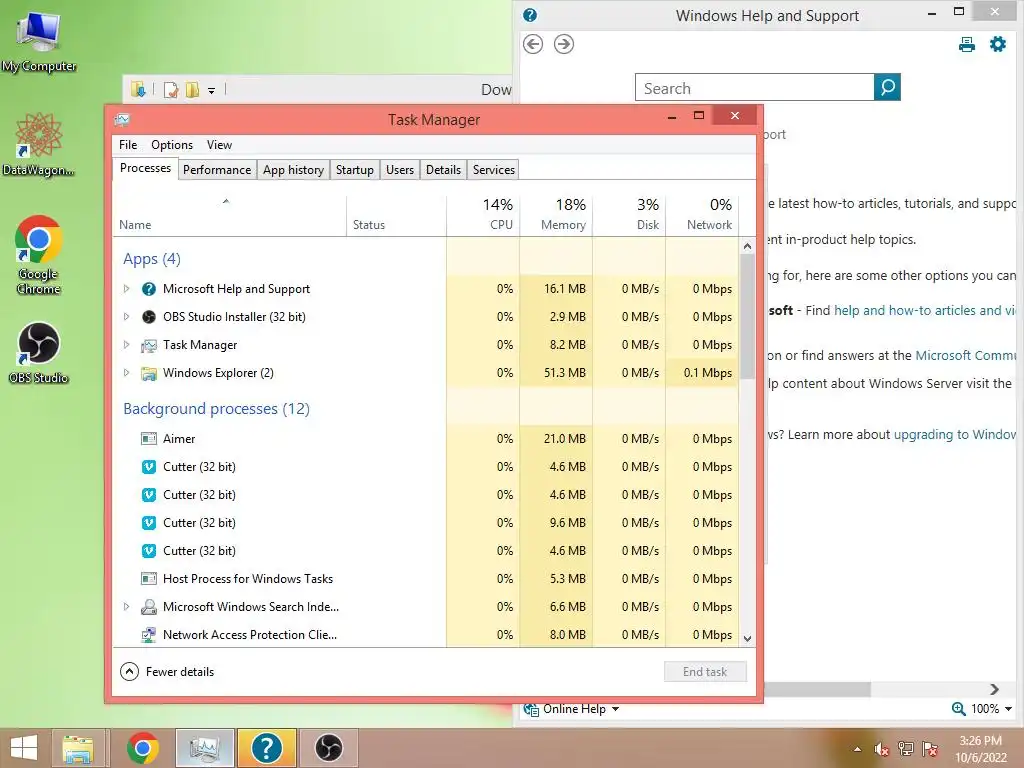Open Chrome from the taskbar
Viewport: 1024px width, 768px height.
[x=143, y=748]
